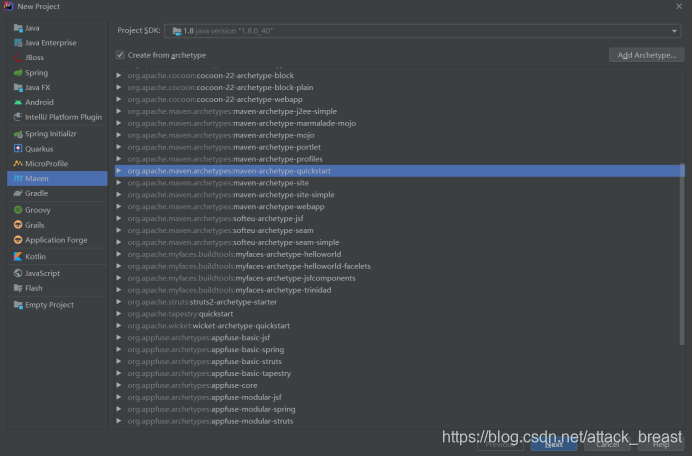Image resolution: width=693 pixels, height=456 pixels.
Task: Select Spring Initializr project type
Action: pyautogui.click(x=57, y=134)
